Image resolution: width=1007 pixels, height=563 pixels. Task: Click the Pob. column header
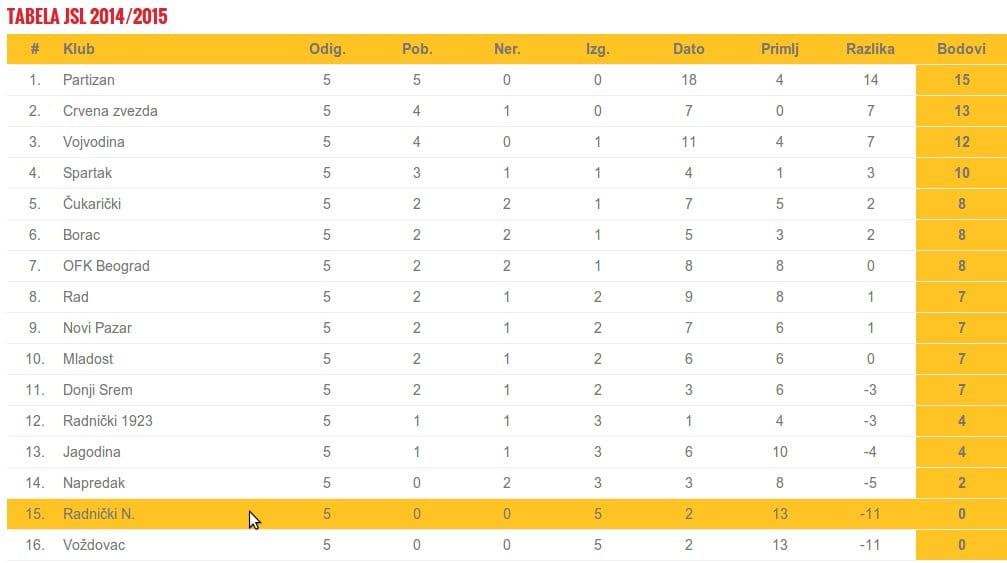click(417, 49)
